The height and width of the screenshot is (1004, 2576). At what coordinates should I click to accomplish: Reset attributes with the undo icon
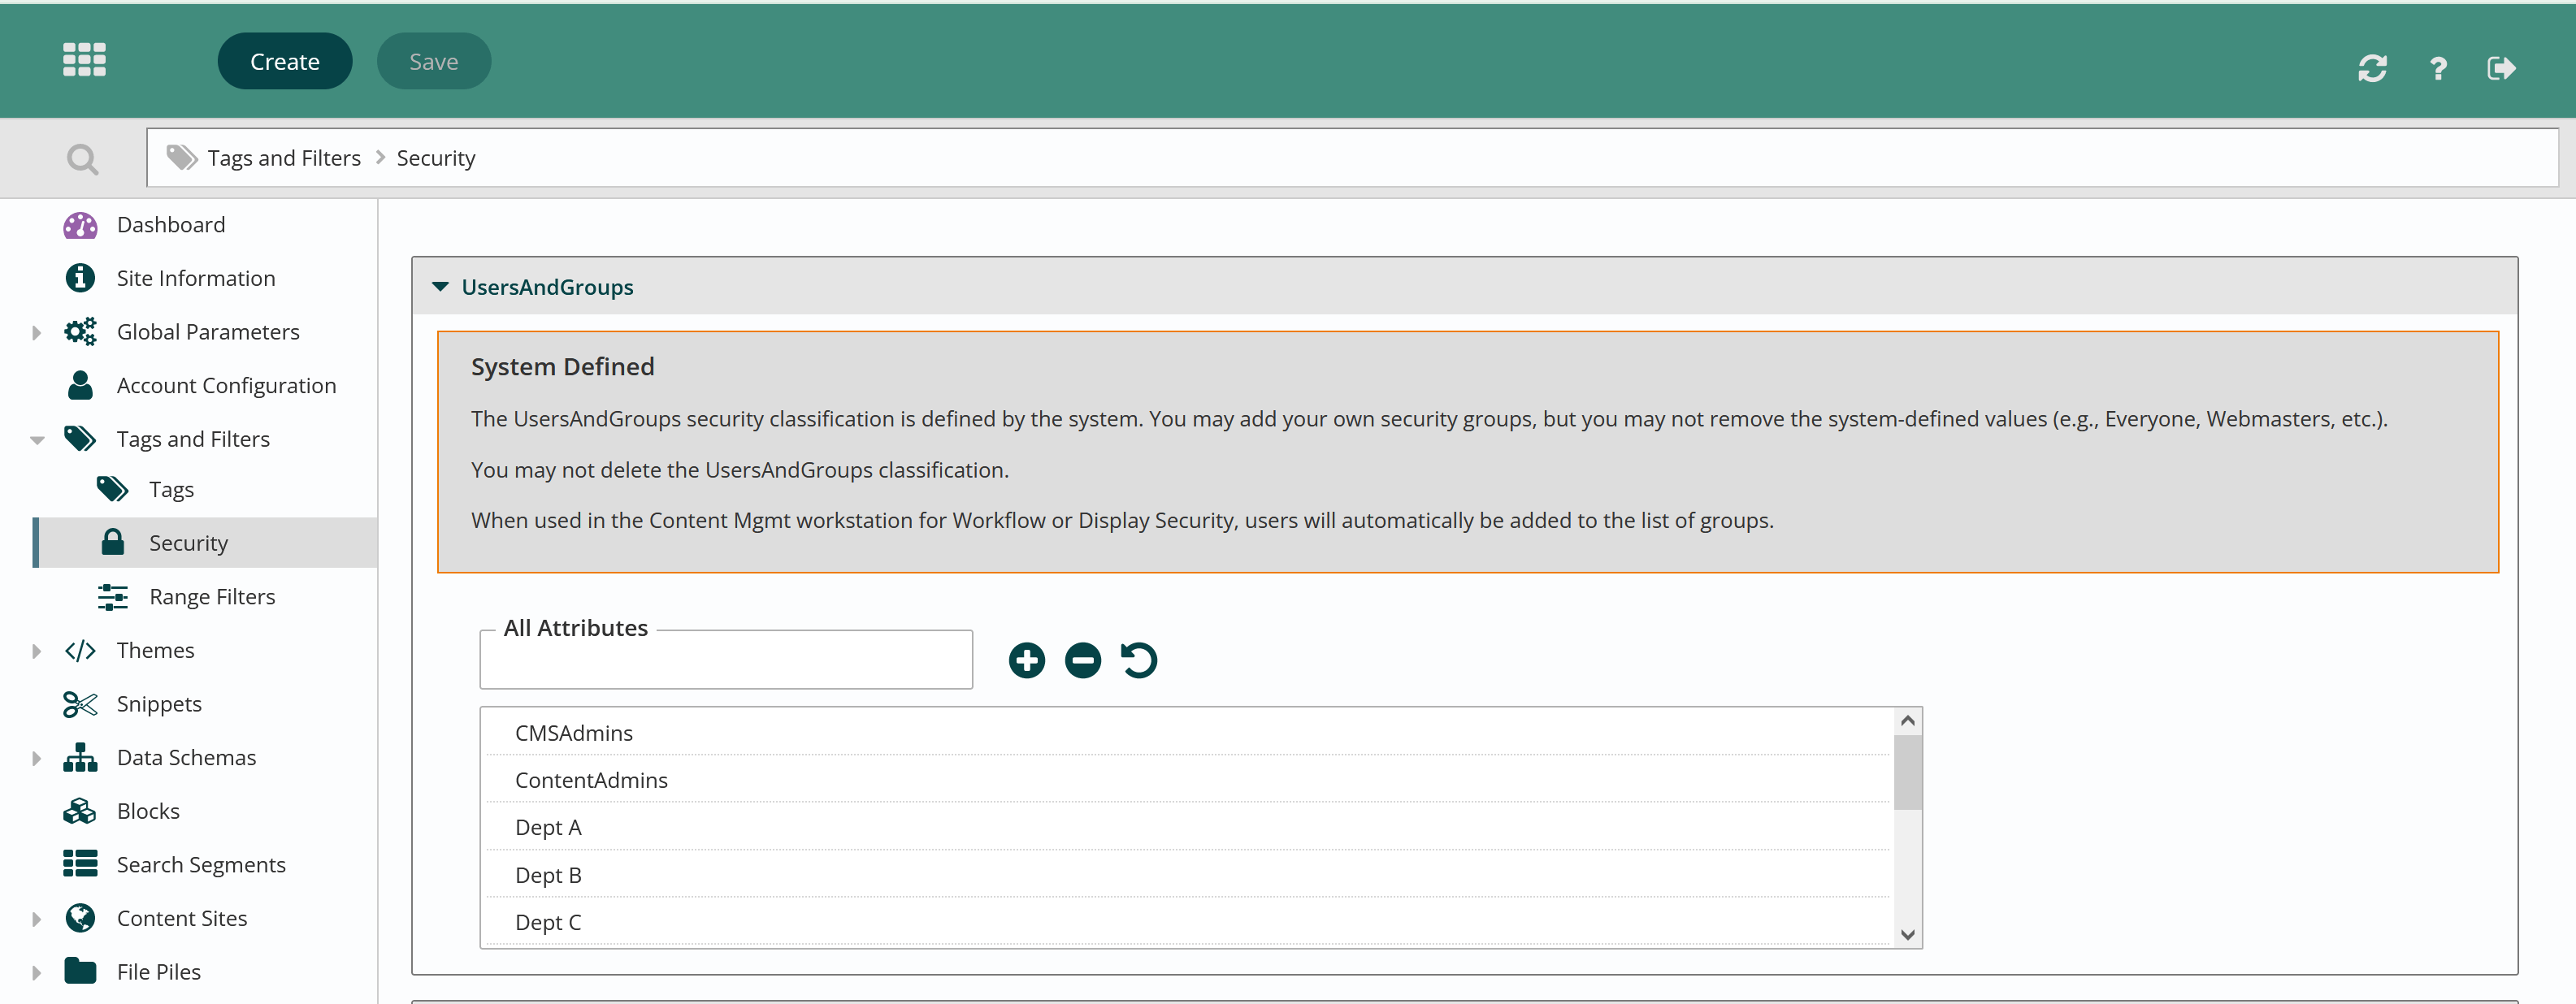[x=1139, y=660]
